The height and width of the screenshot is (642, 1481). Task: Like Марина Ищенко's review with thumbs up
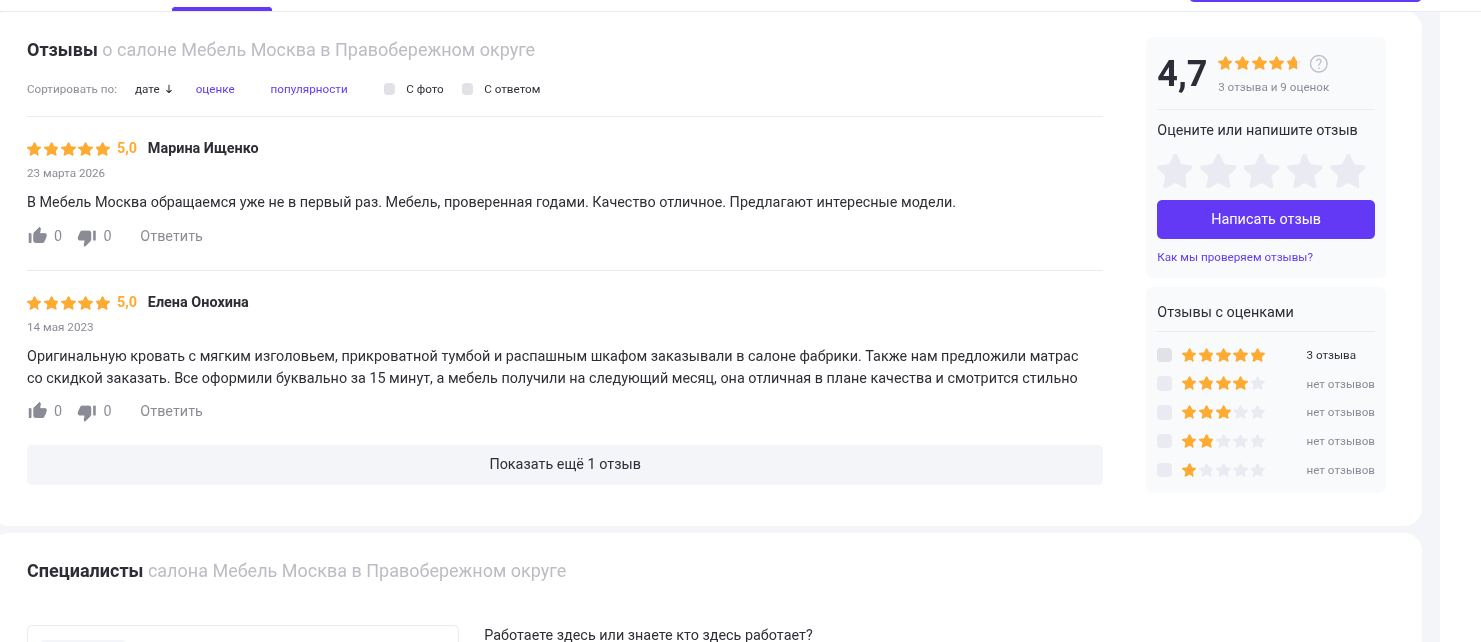coord(38,236)
